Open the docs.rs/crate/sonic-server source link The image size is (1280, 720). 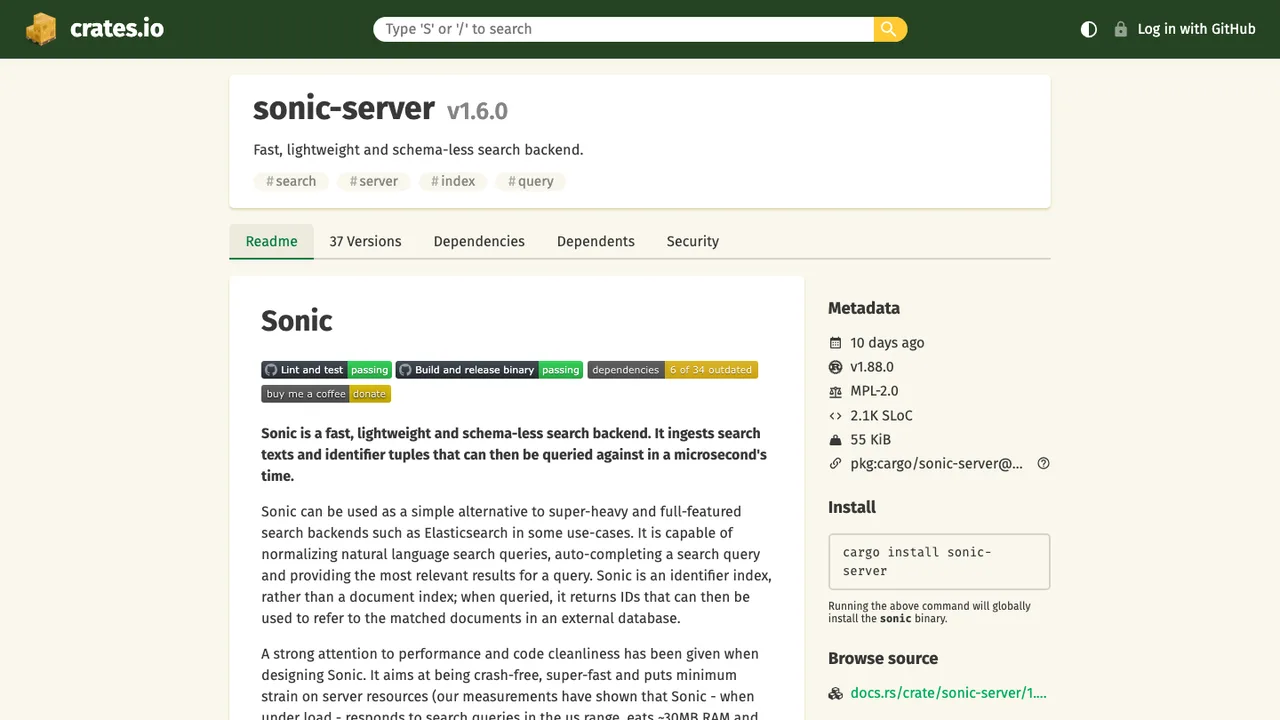pyautogui.click(x=948, y=693)
